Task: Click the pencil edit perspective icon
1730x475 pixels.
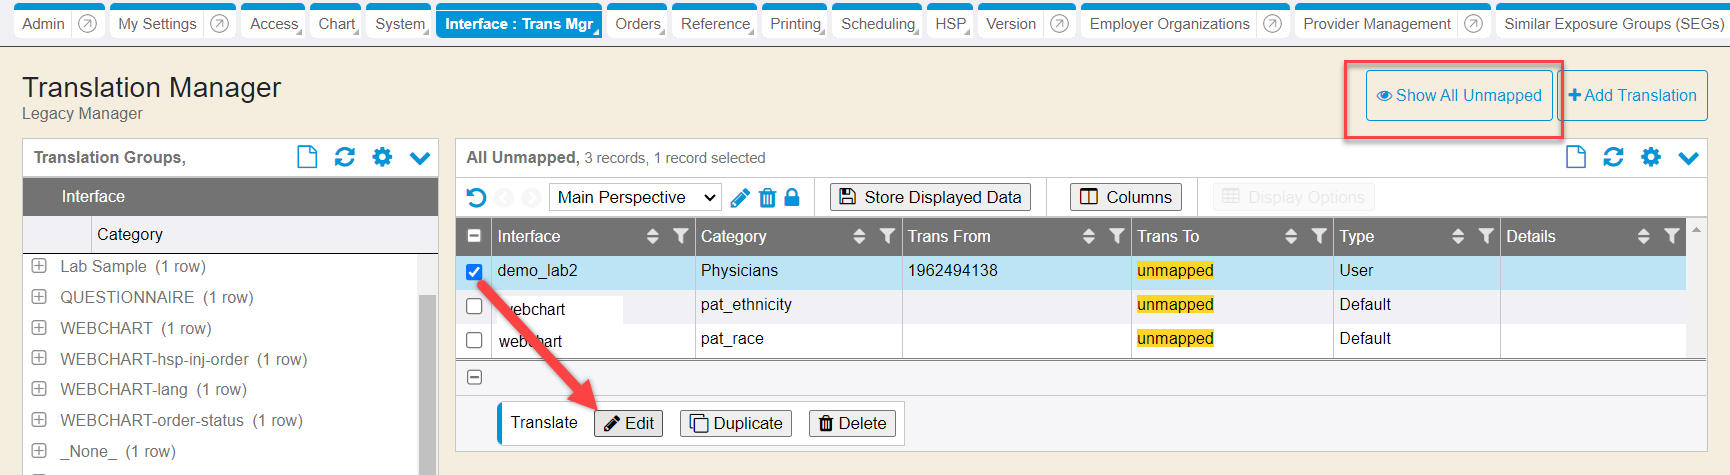Action: coord(740,198)
